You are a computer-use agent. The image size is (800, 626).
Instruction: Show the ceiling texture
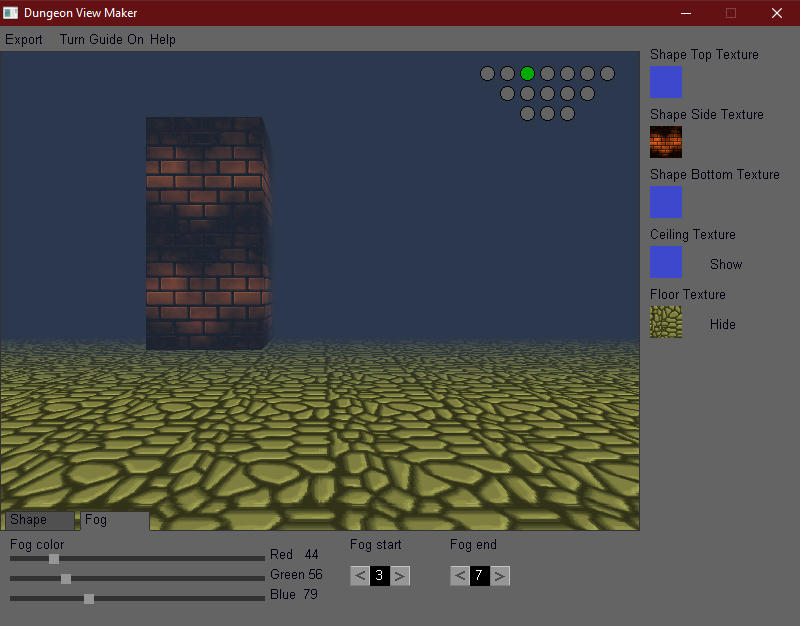(x=726, y=264)
